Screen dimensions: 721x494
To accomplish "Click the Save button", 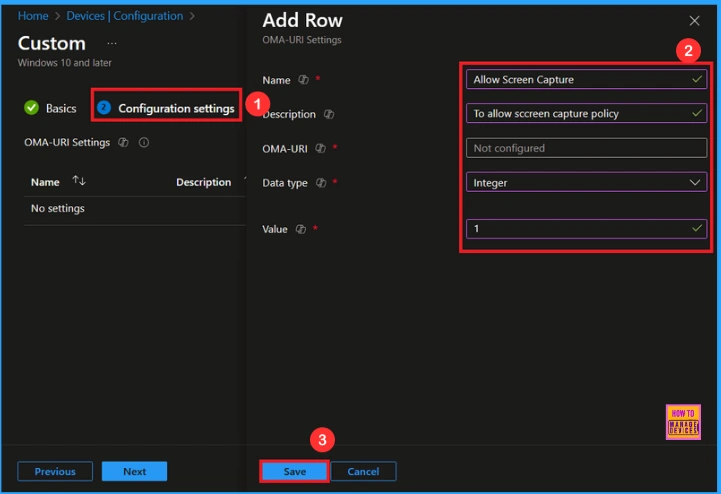I will [294, 471].
